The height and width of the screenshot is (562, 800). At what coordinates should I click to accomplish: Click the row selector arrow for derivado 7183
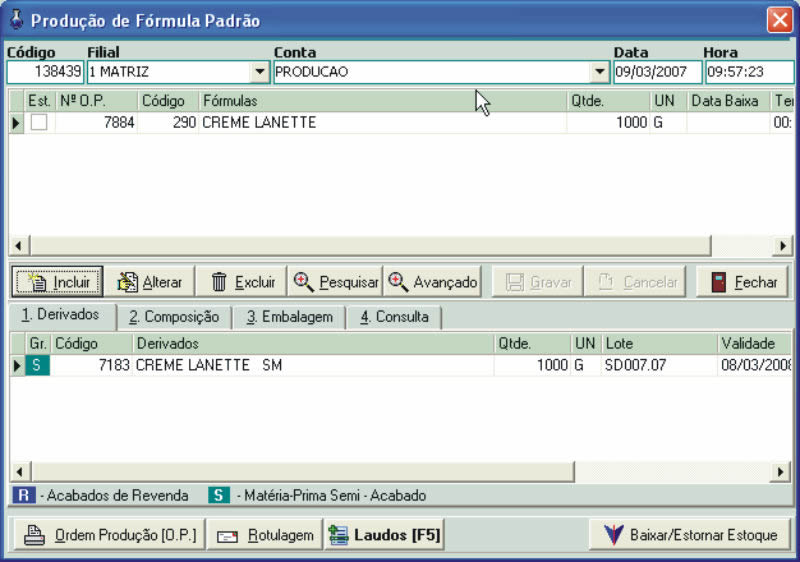(17, 365)
